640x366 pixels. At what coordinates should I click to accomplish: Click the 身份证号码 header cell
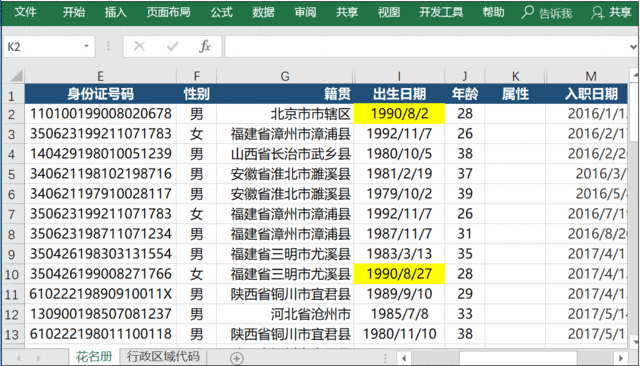100,94
